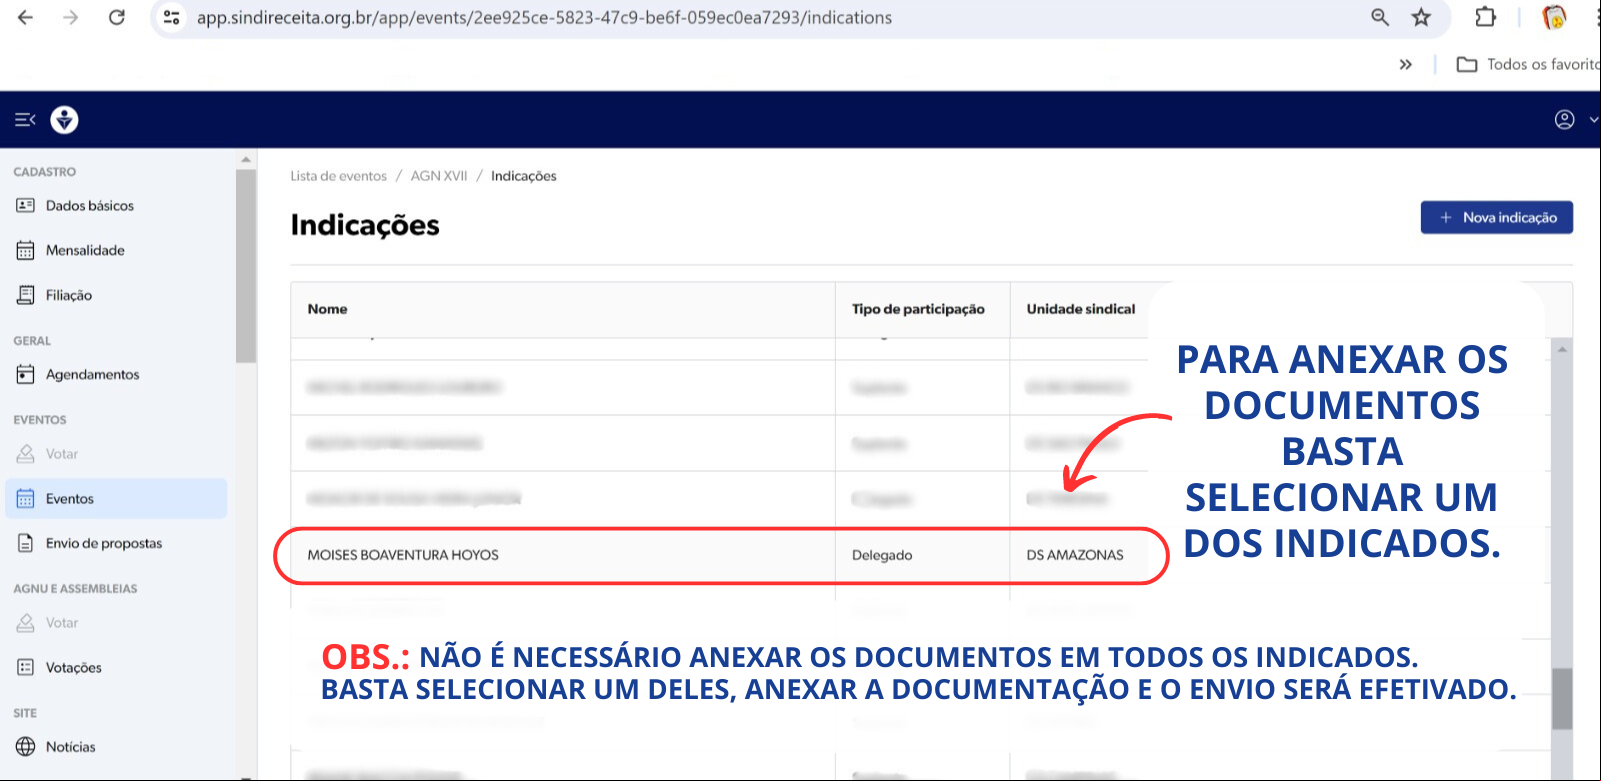Go forward with browser forward arrow
Image resolution: width=1601 pixels, height=781 pixels.
(x=70, y=17)
